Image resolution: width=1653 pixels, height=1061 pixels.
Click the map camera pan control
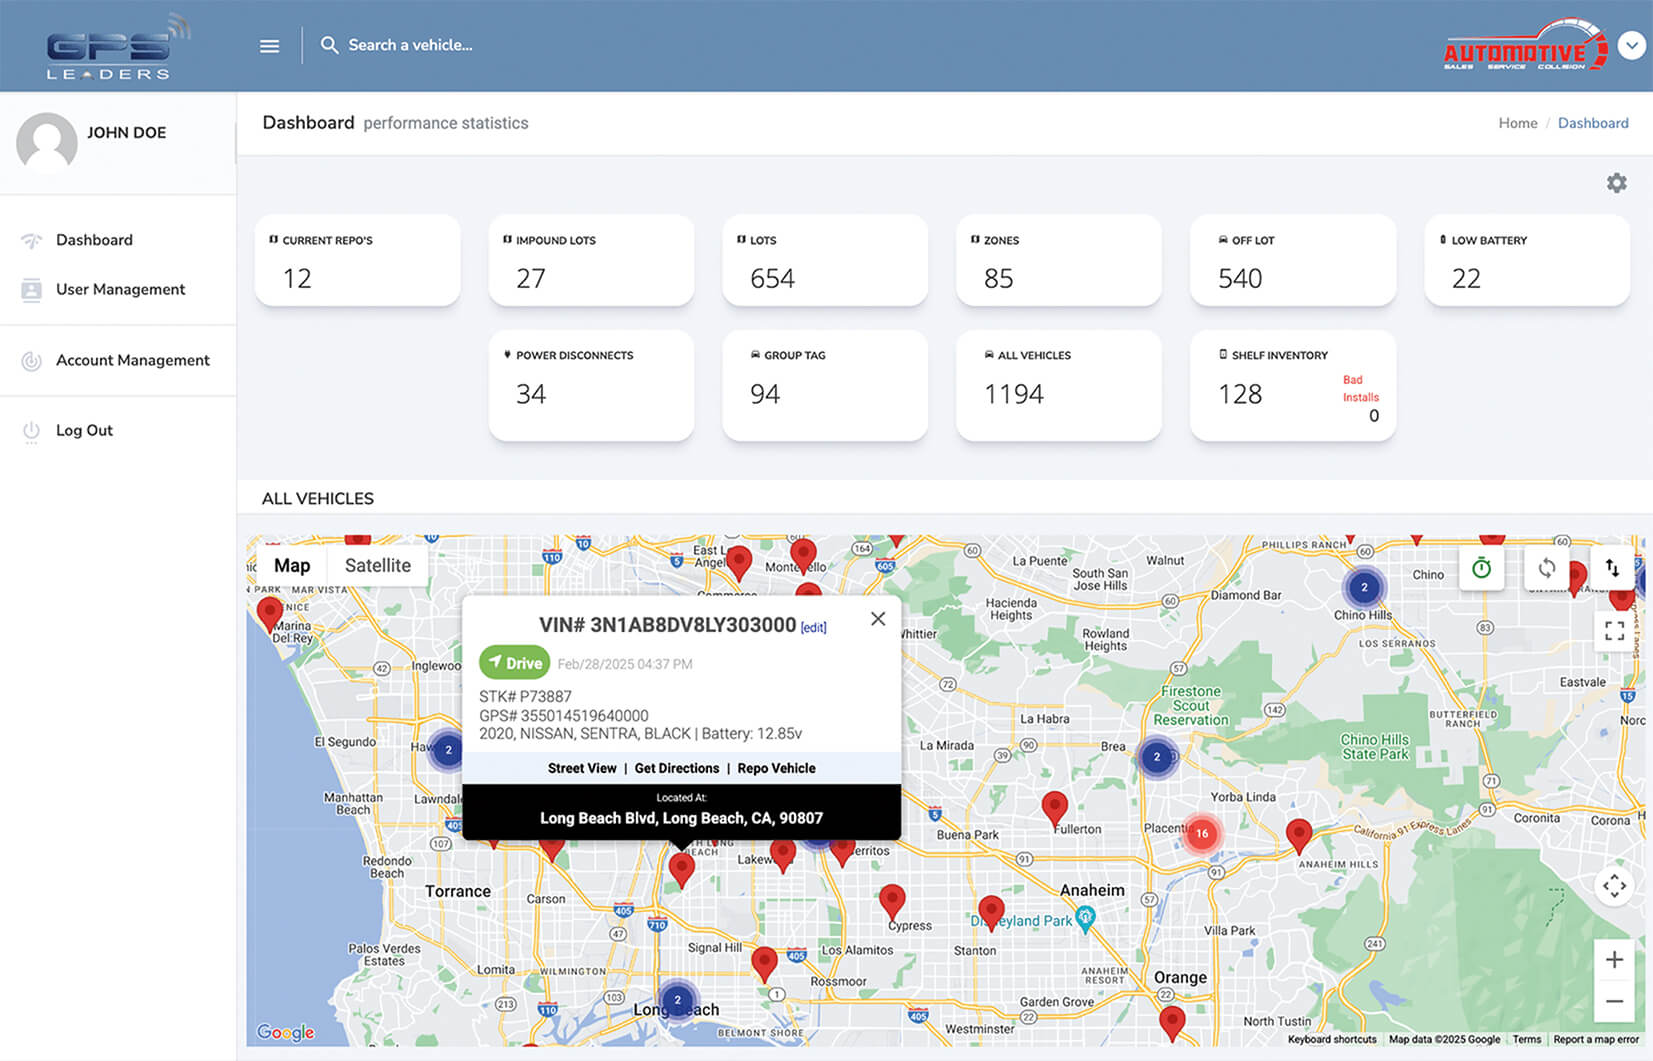pyautogui.click(x=1614, y=886)
